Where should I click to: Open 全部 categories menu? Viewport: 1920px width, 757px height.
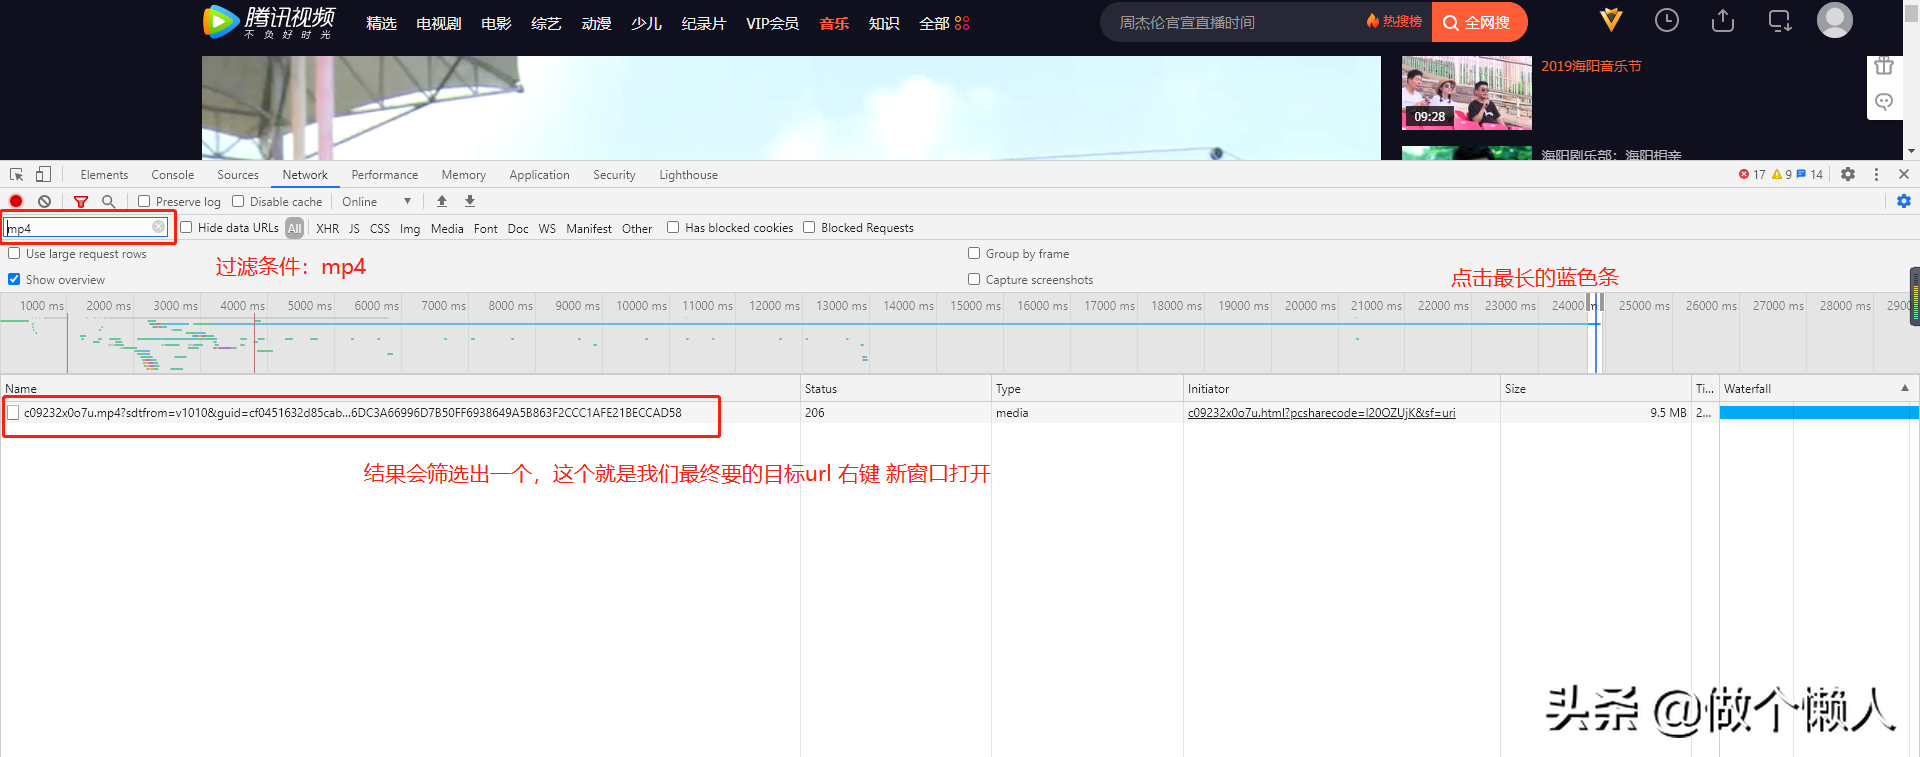coord(944,23)
